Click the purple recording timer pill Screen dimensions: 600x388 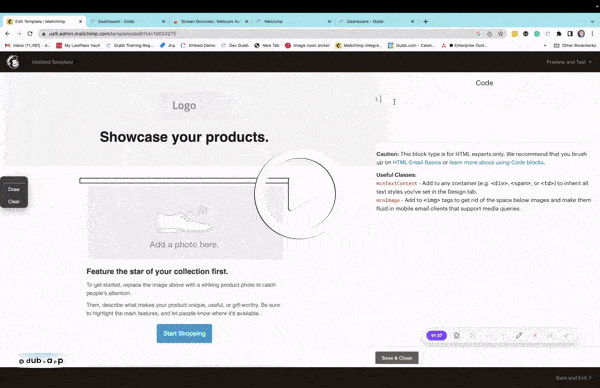click(x=436, y=336)
